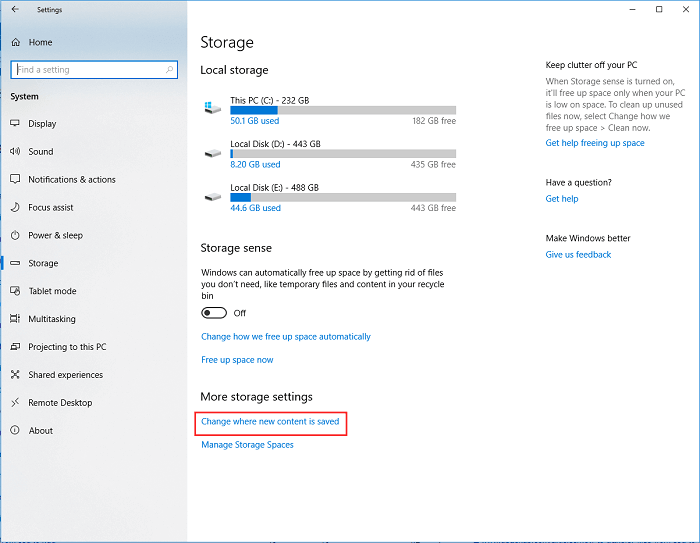Click the Find a setting field

94,70
